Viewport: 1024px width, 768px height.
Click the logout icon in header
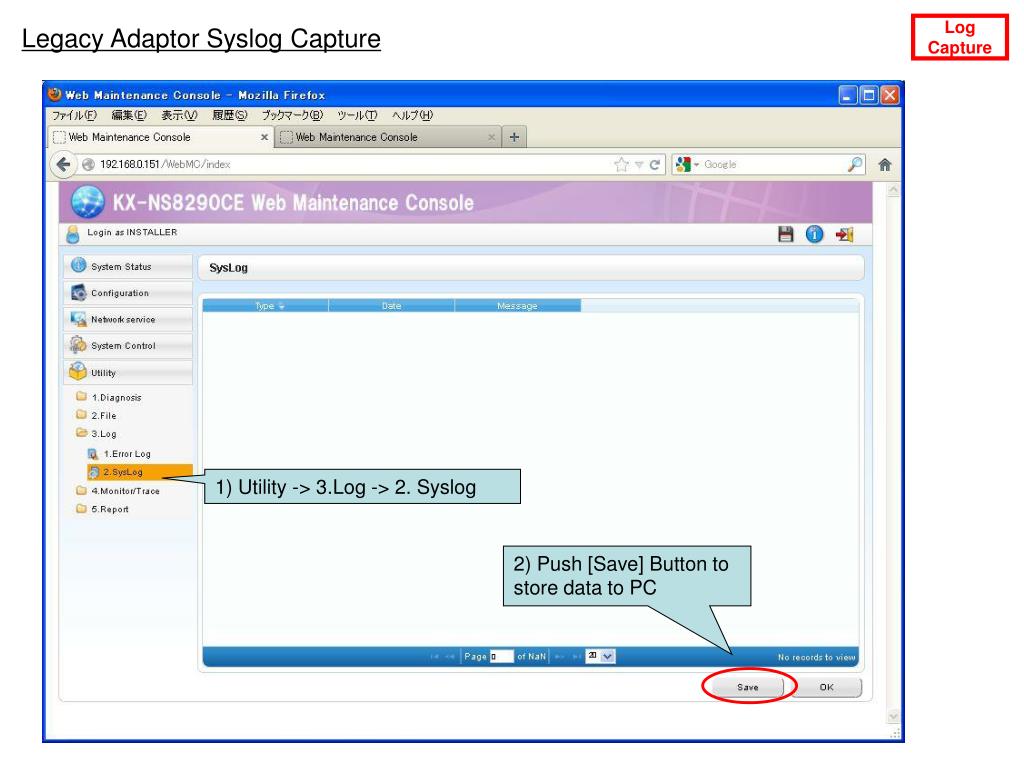click(844, 234)
